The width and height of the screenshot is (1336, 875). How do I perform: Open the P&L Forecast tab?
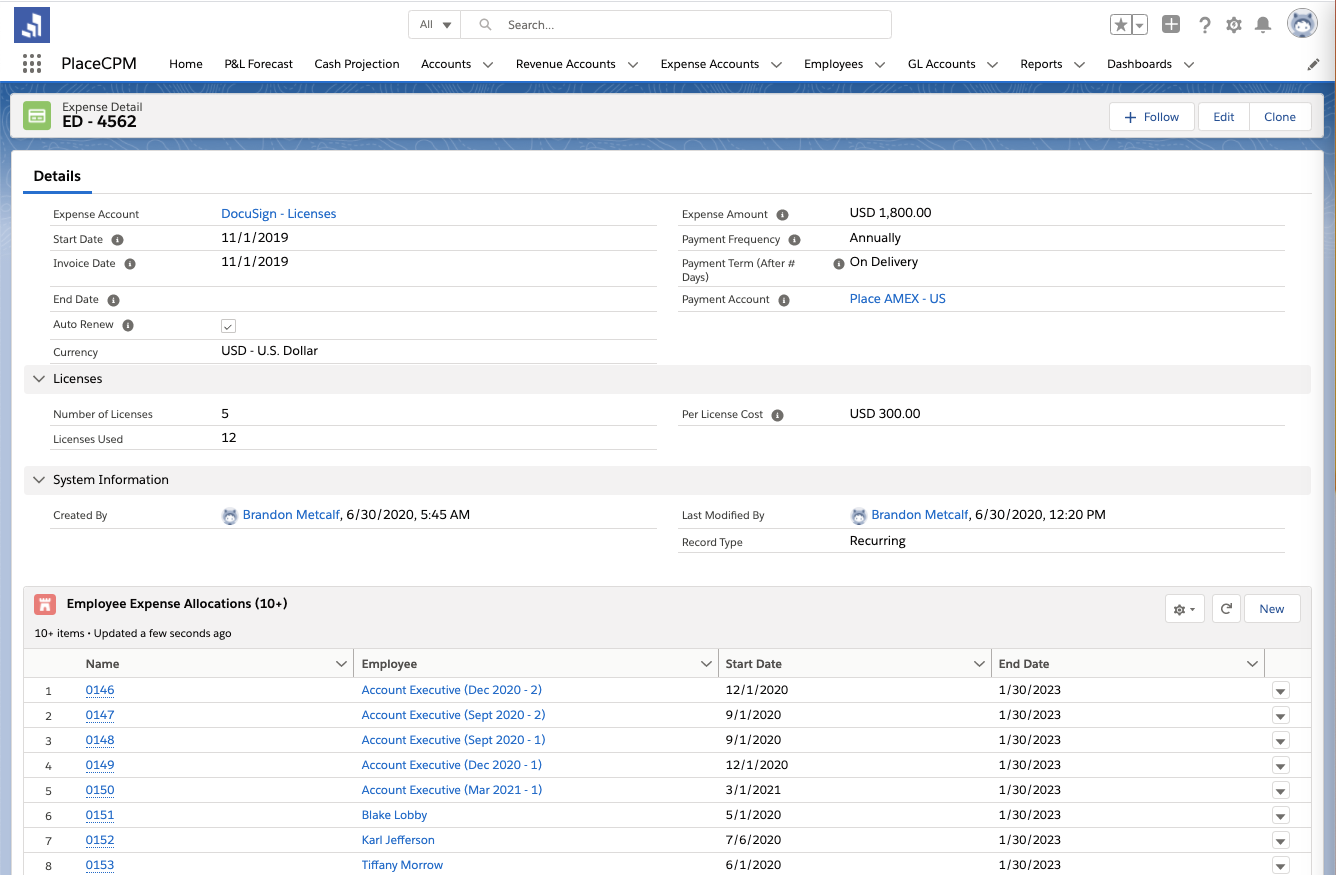coord(258,64)
